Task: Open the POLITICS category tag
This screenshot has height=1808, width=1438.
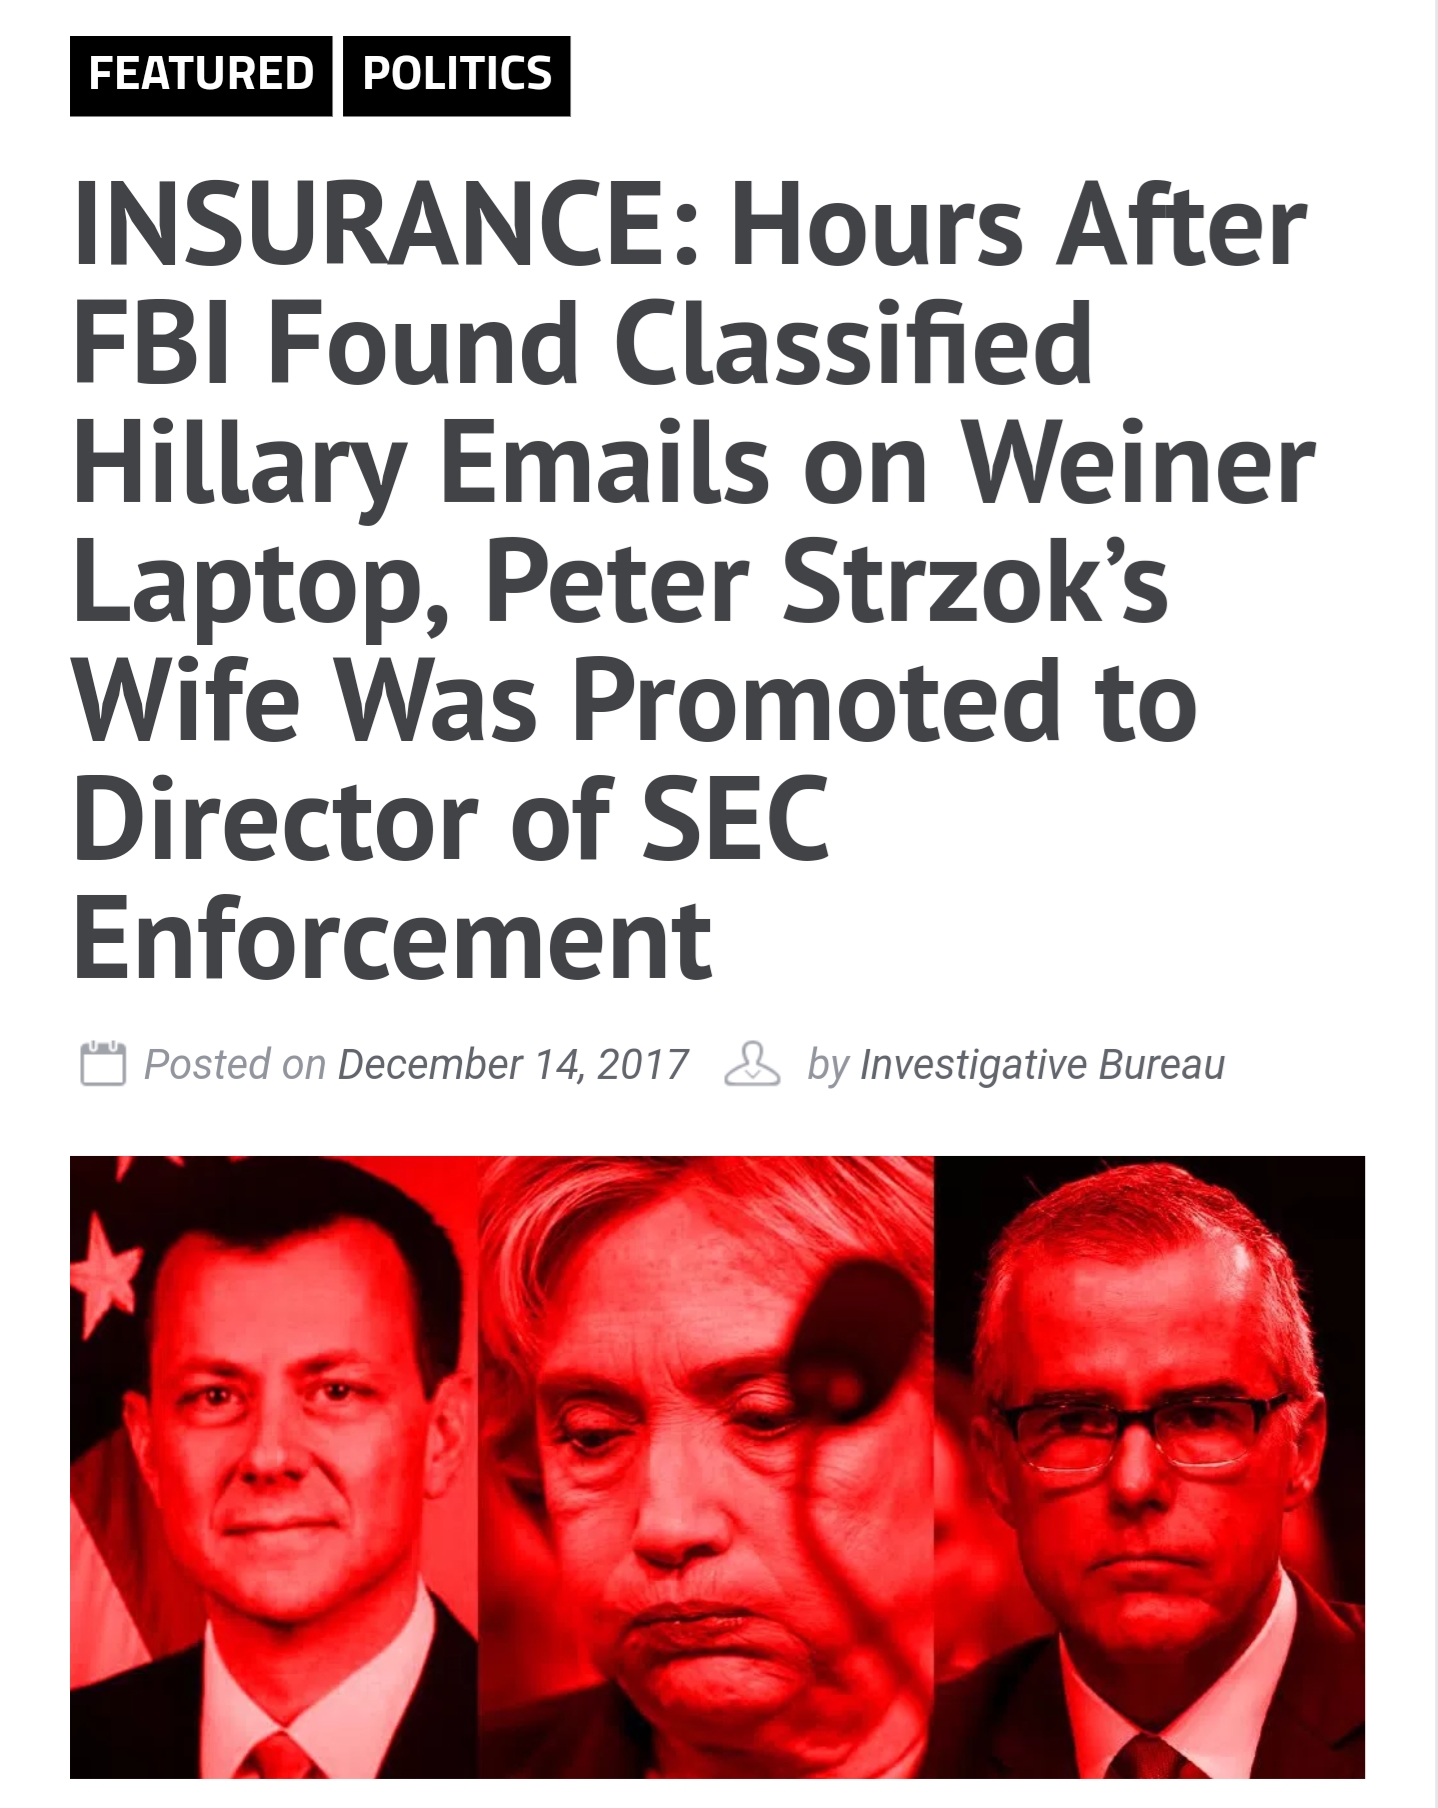Action: coord(457,76)
